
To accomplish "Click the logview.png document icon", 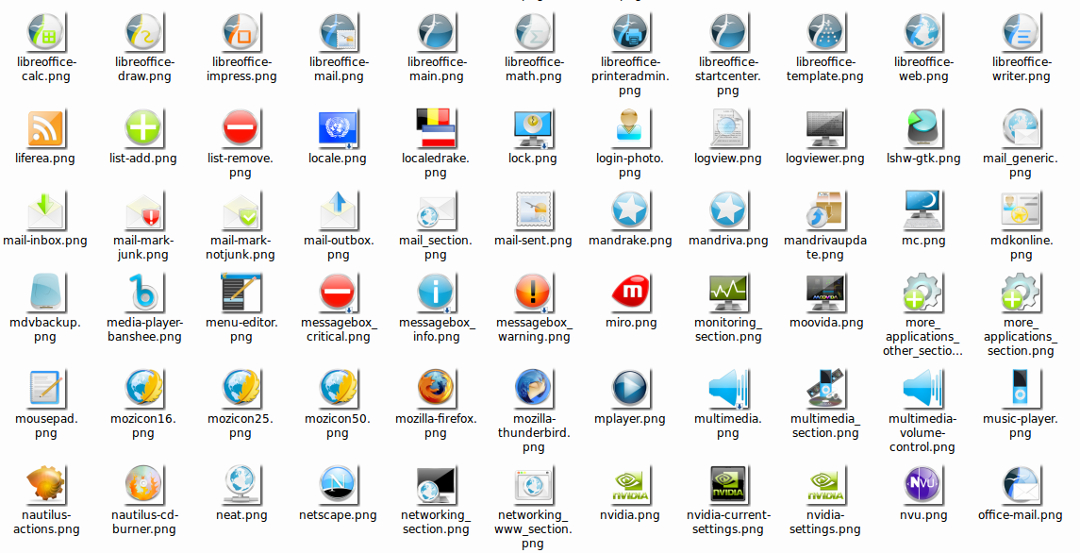I will point(727,129).
